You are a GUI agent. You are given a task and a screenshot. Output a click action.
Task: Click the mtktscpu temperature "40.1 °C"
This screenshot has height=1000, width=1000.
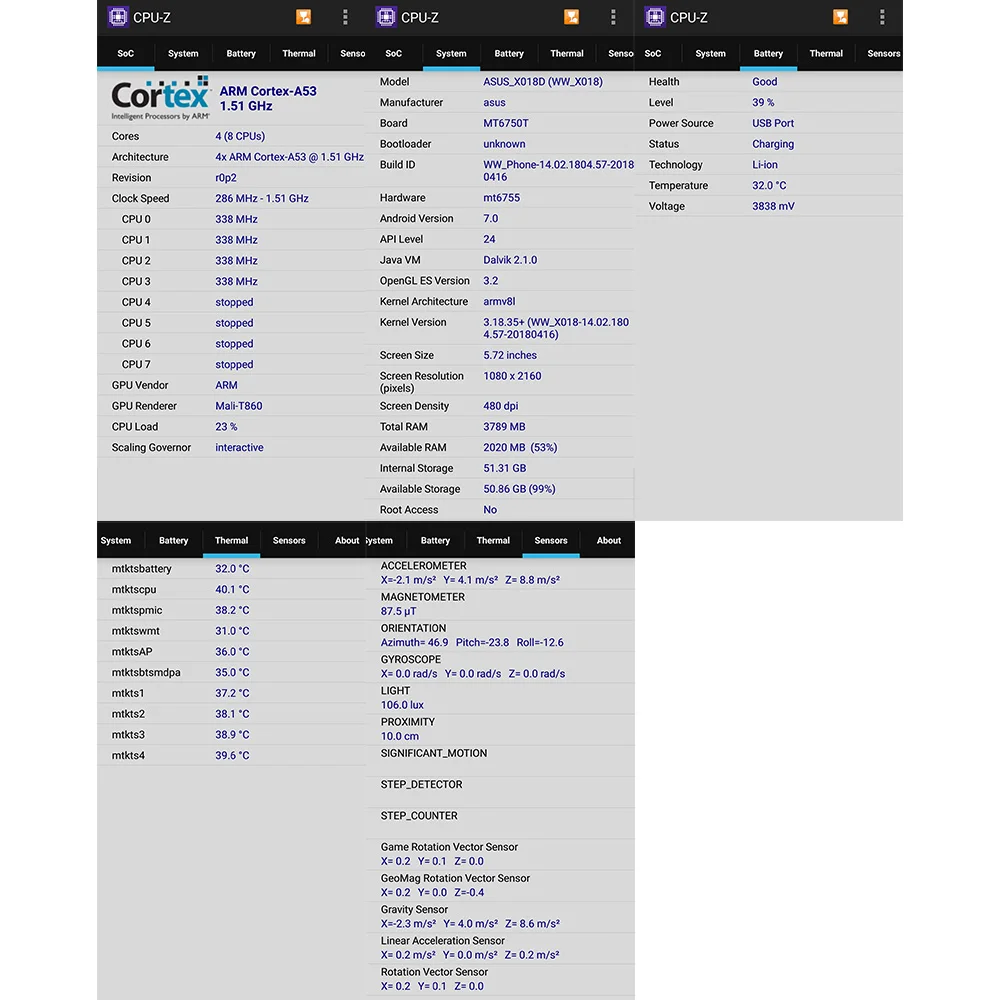click(x=232, y=589)
